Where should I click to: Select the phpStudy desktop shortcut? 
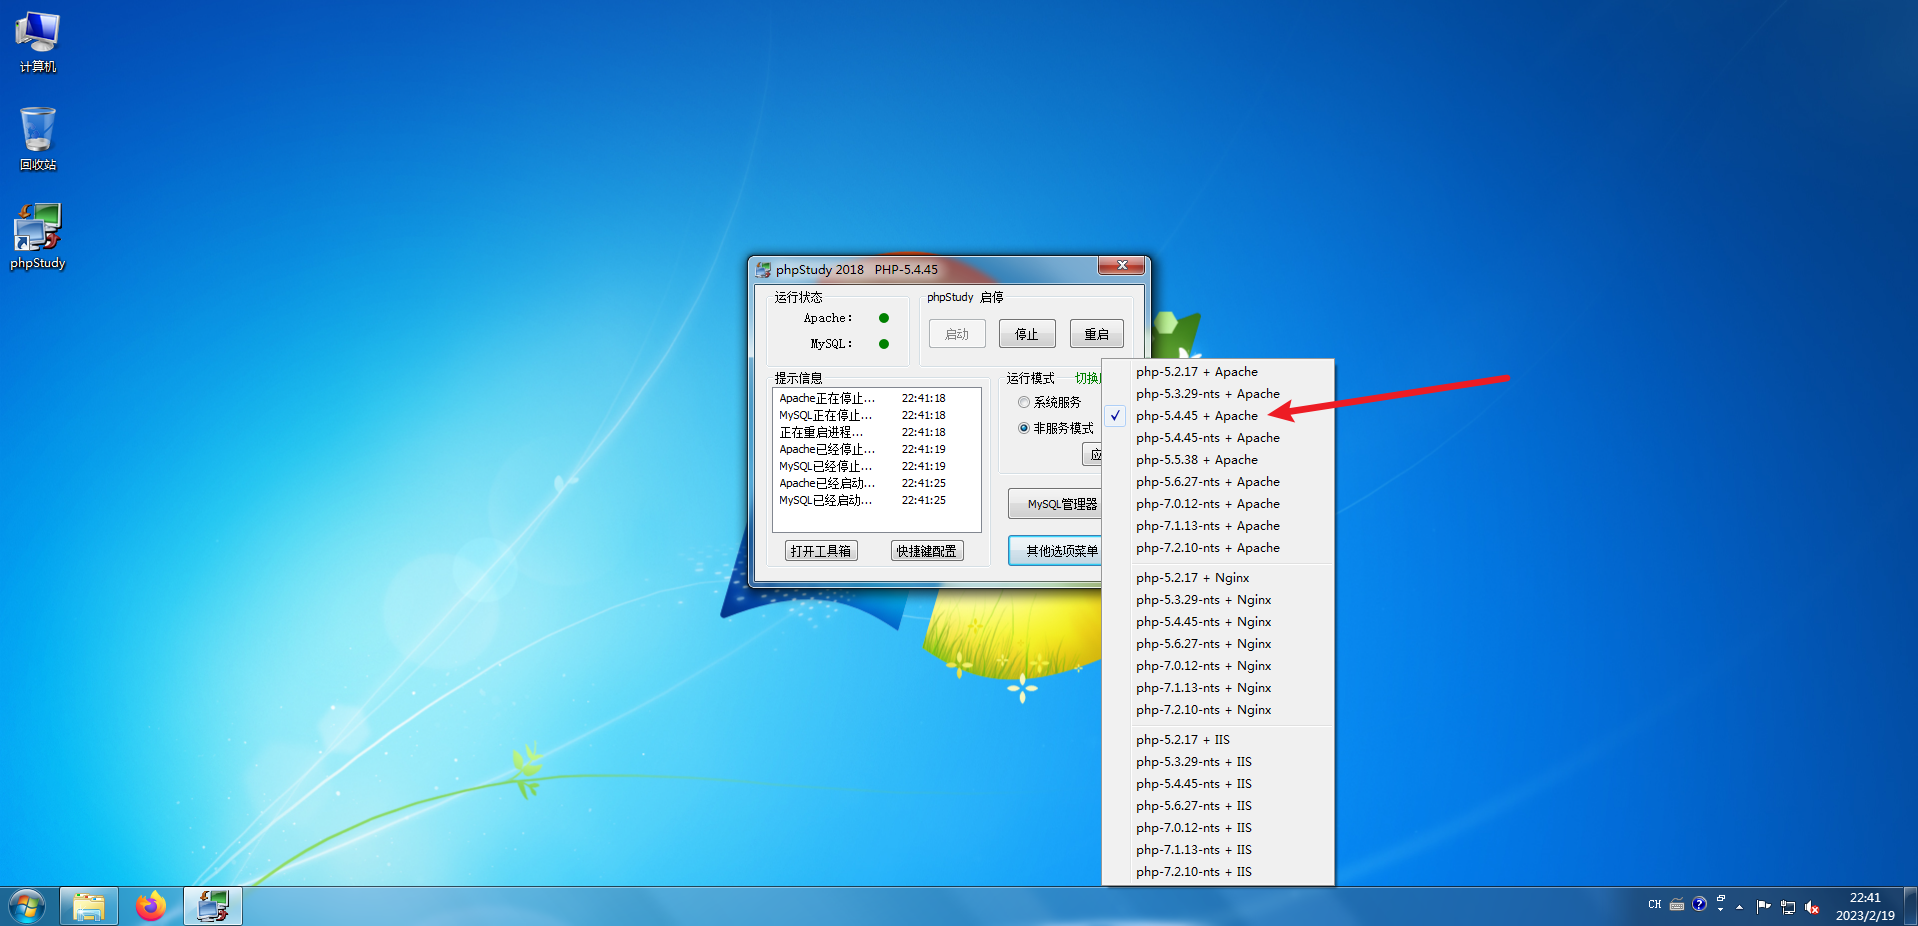pos(38,236)
